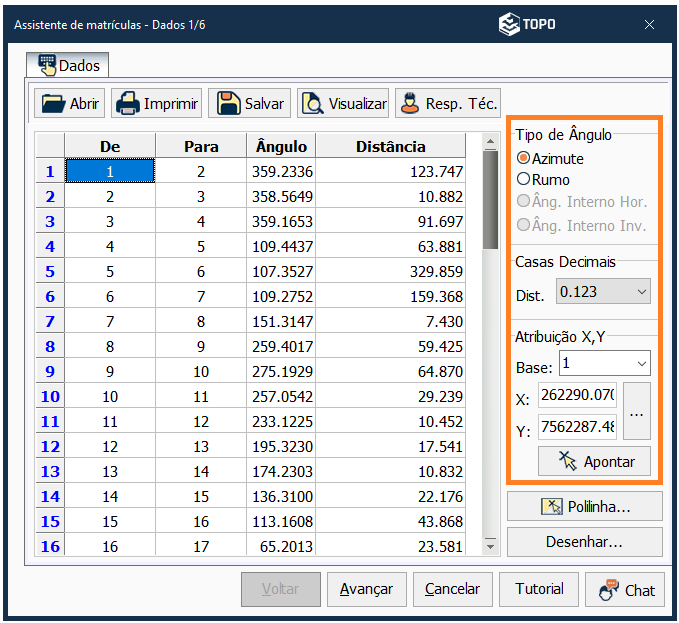
Task: Click the Salvar floppy disk icon
Action: [228, 103]
